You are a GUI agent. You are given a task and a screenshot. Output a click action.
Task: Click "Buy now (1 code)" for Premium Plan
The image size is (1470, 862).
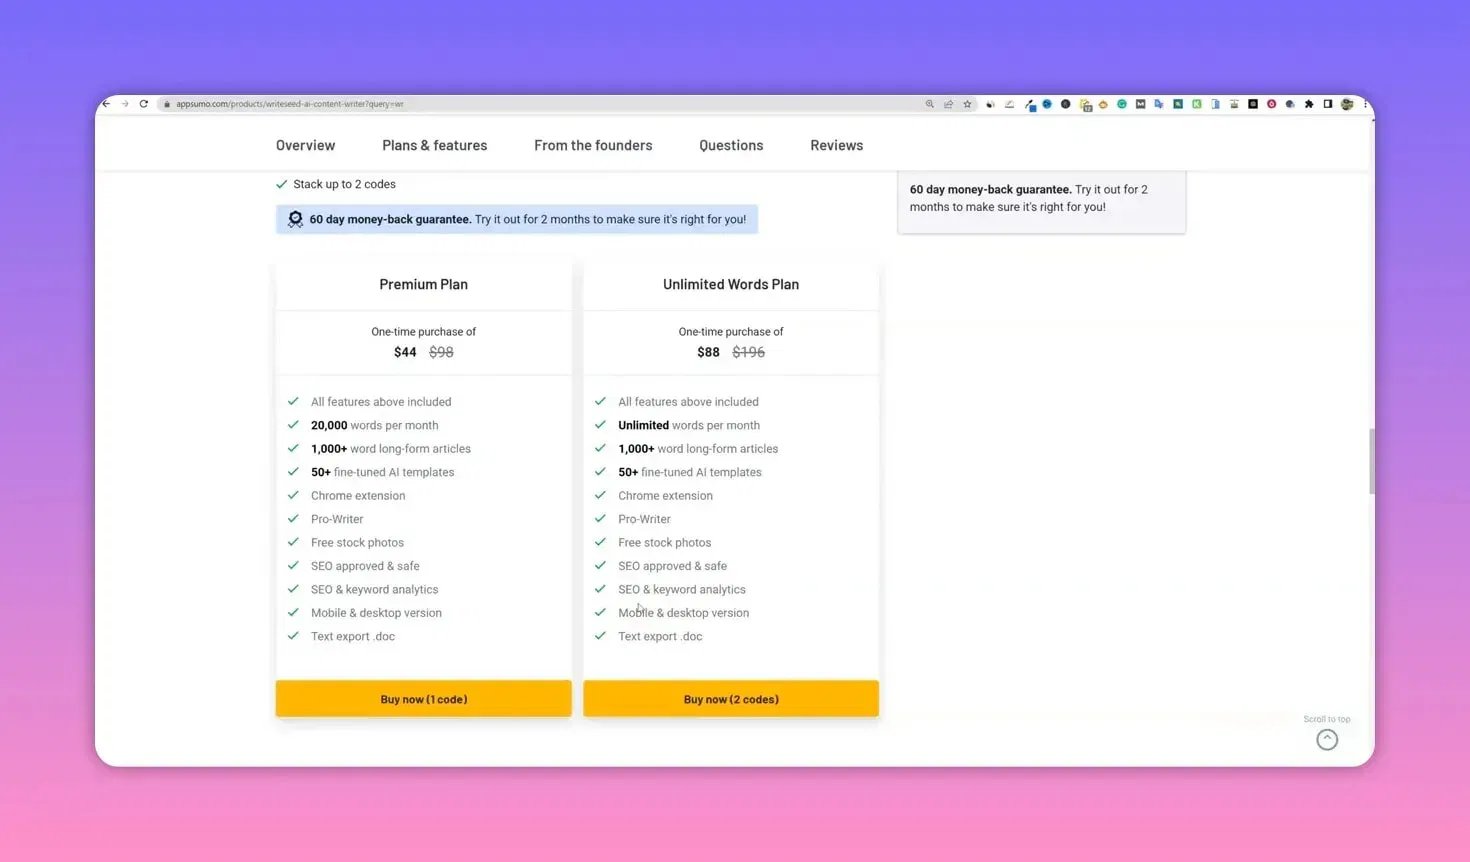coord(423,698)
